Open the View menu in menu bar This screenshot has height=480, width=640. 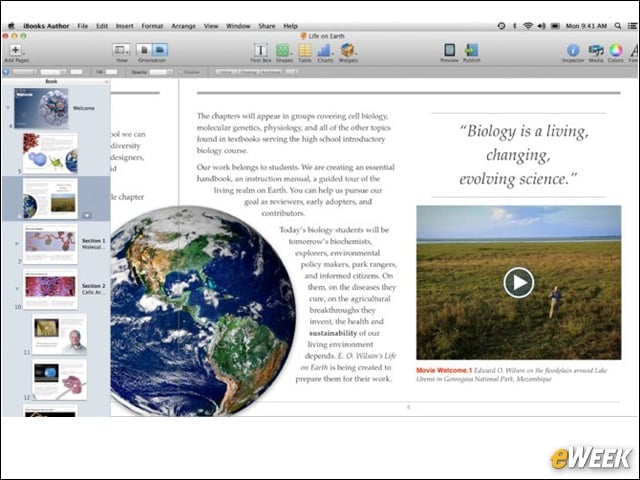[211, 26]
